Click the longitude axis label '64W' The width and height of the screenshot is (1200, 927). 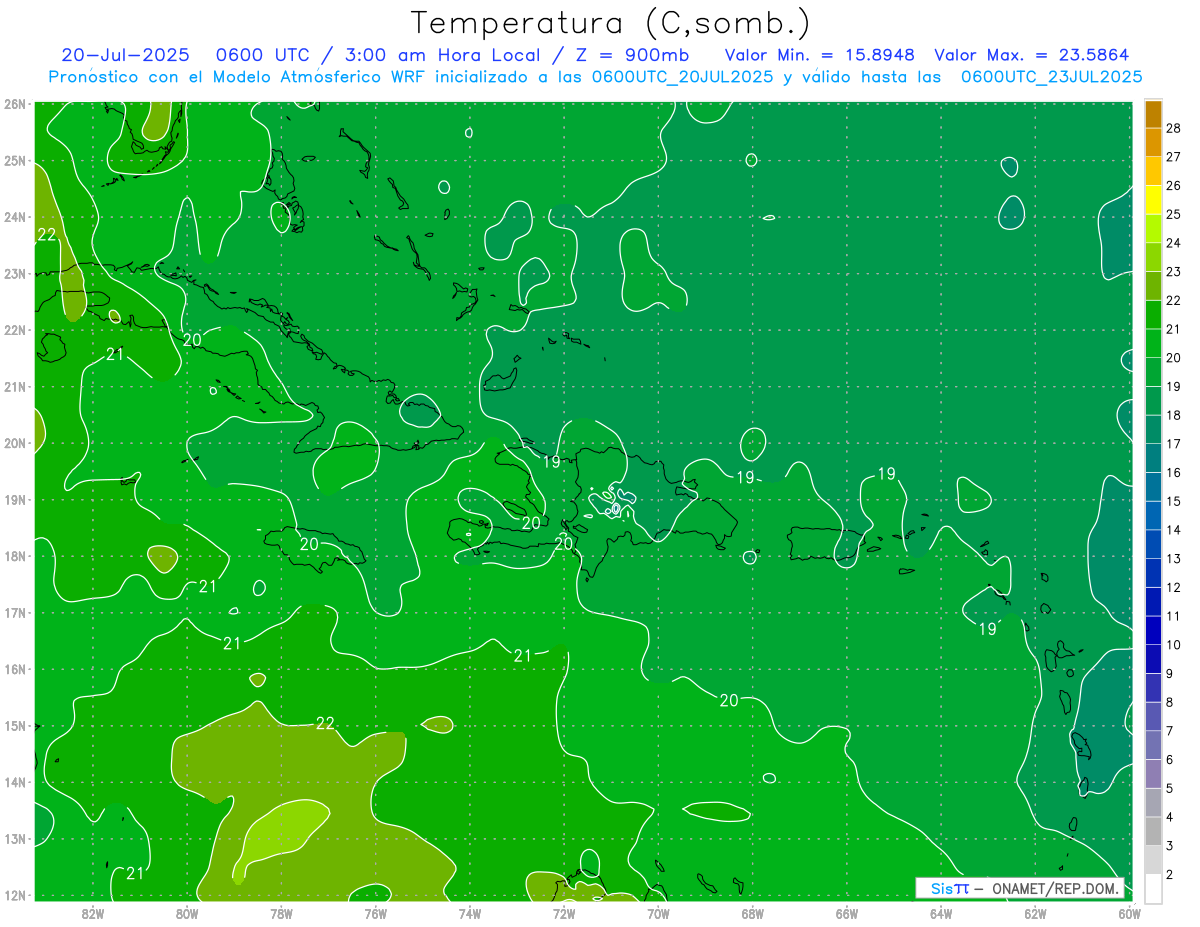point(941,913)
